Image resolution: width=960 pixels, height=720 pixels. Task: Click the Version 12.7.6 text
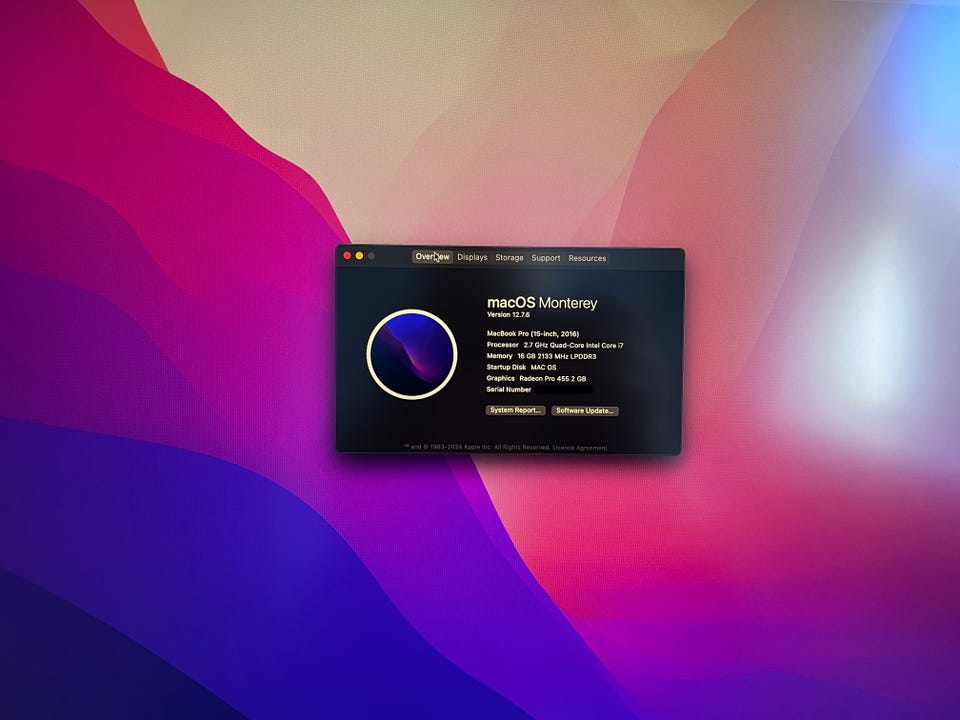coord(508,315)
